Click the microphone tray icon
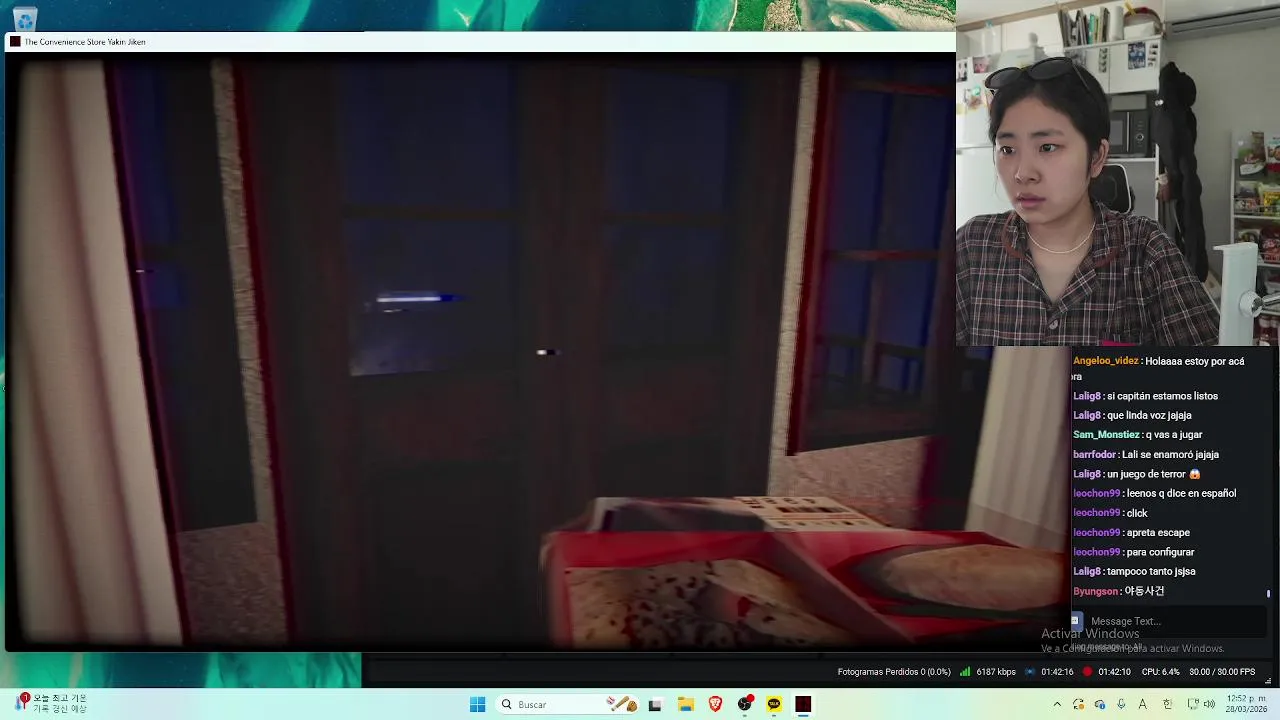Viewport: 1280px width, 720px height. tap(1121, 704)
